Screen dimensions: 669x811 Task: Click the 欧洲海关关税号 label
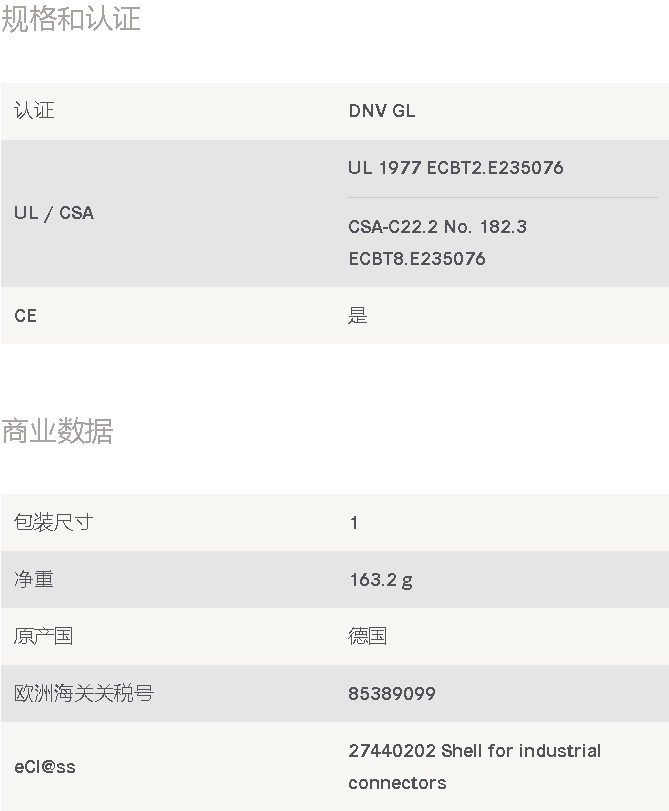click(x=84, y=693)
